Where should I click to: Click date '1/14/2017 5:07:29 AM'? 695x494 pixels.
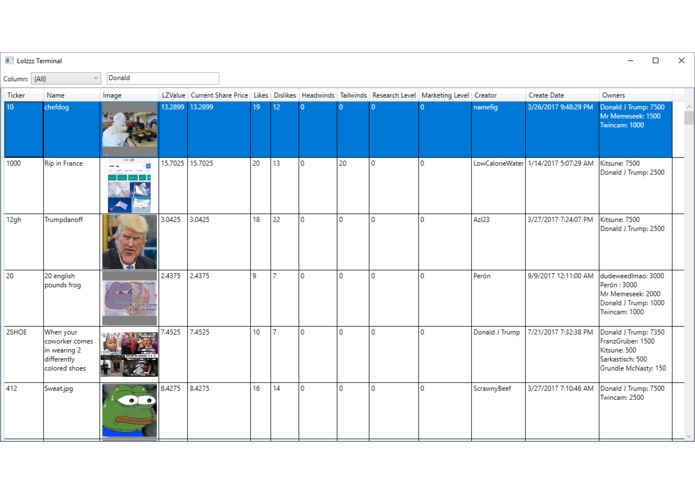(x=562, y=186)
